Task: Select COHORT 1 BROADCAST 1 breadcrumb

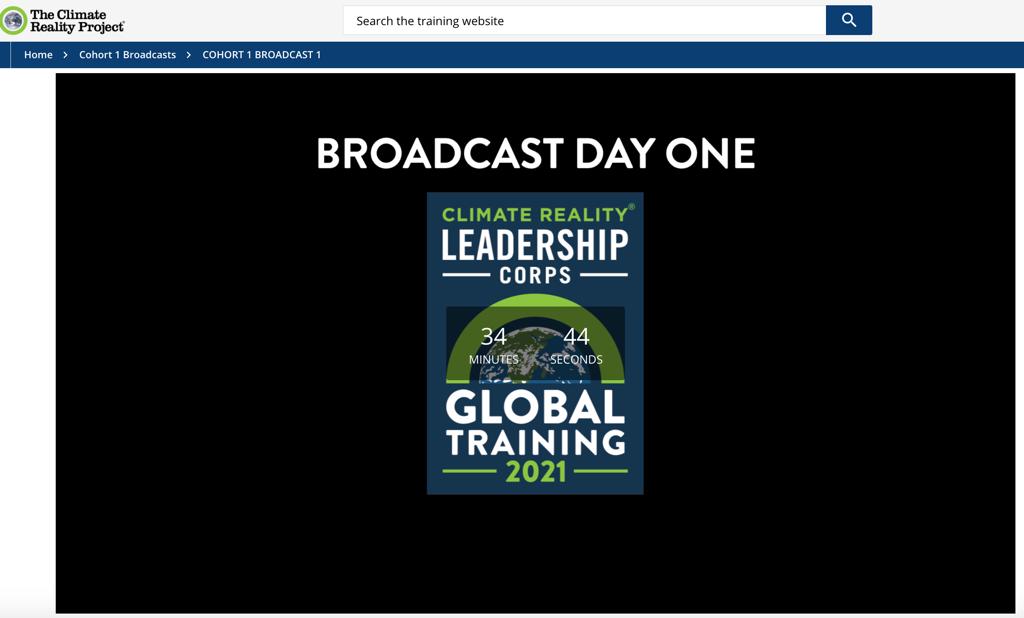Action: coord(261,55)
